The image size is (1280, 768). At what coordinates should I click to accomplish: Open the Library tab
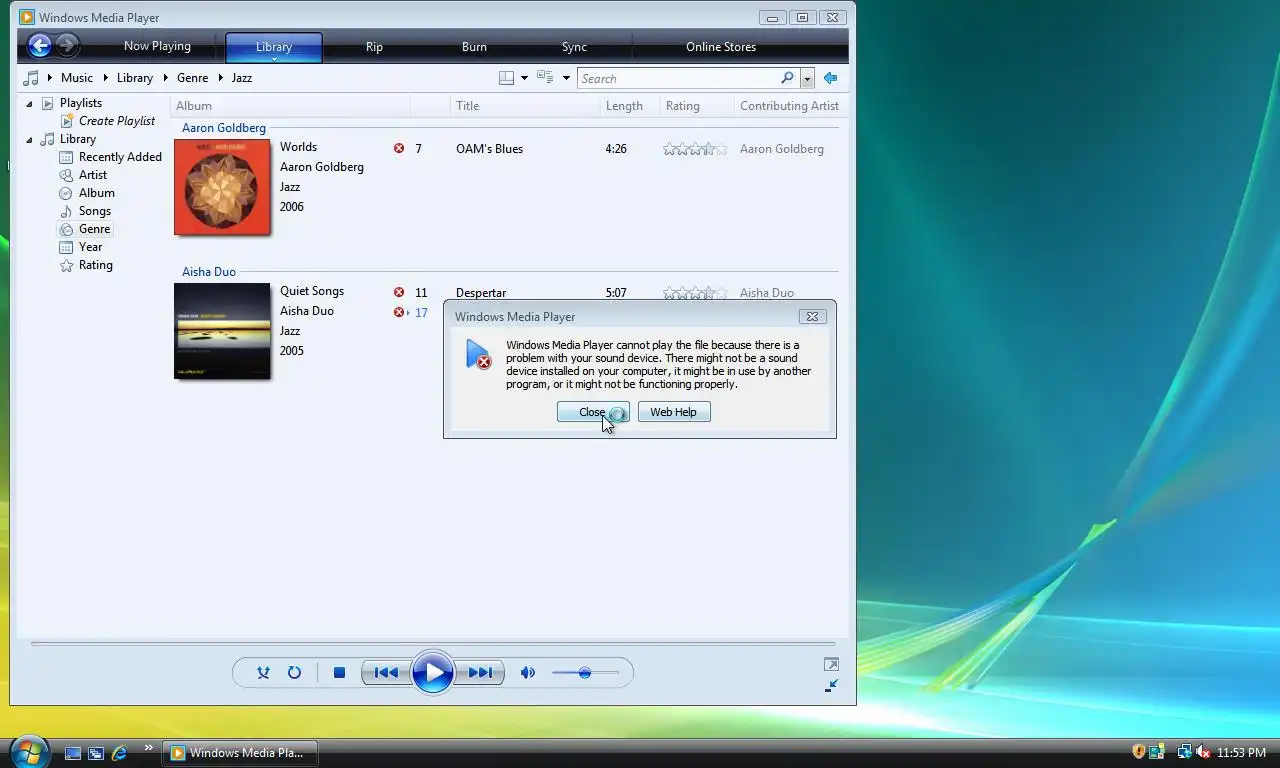click(274, 47)
